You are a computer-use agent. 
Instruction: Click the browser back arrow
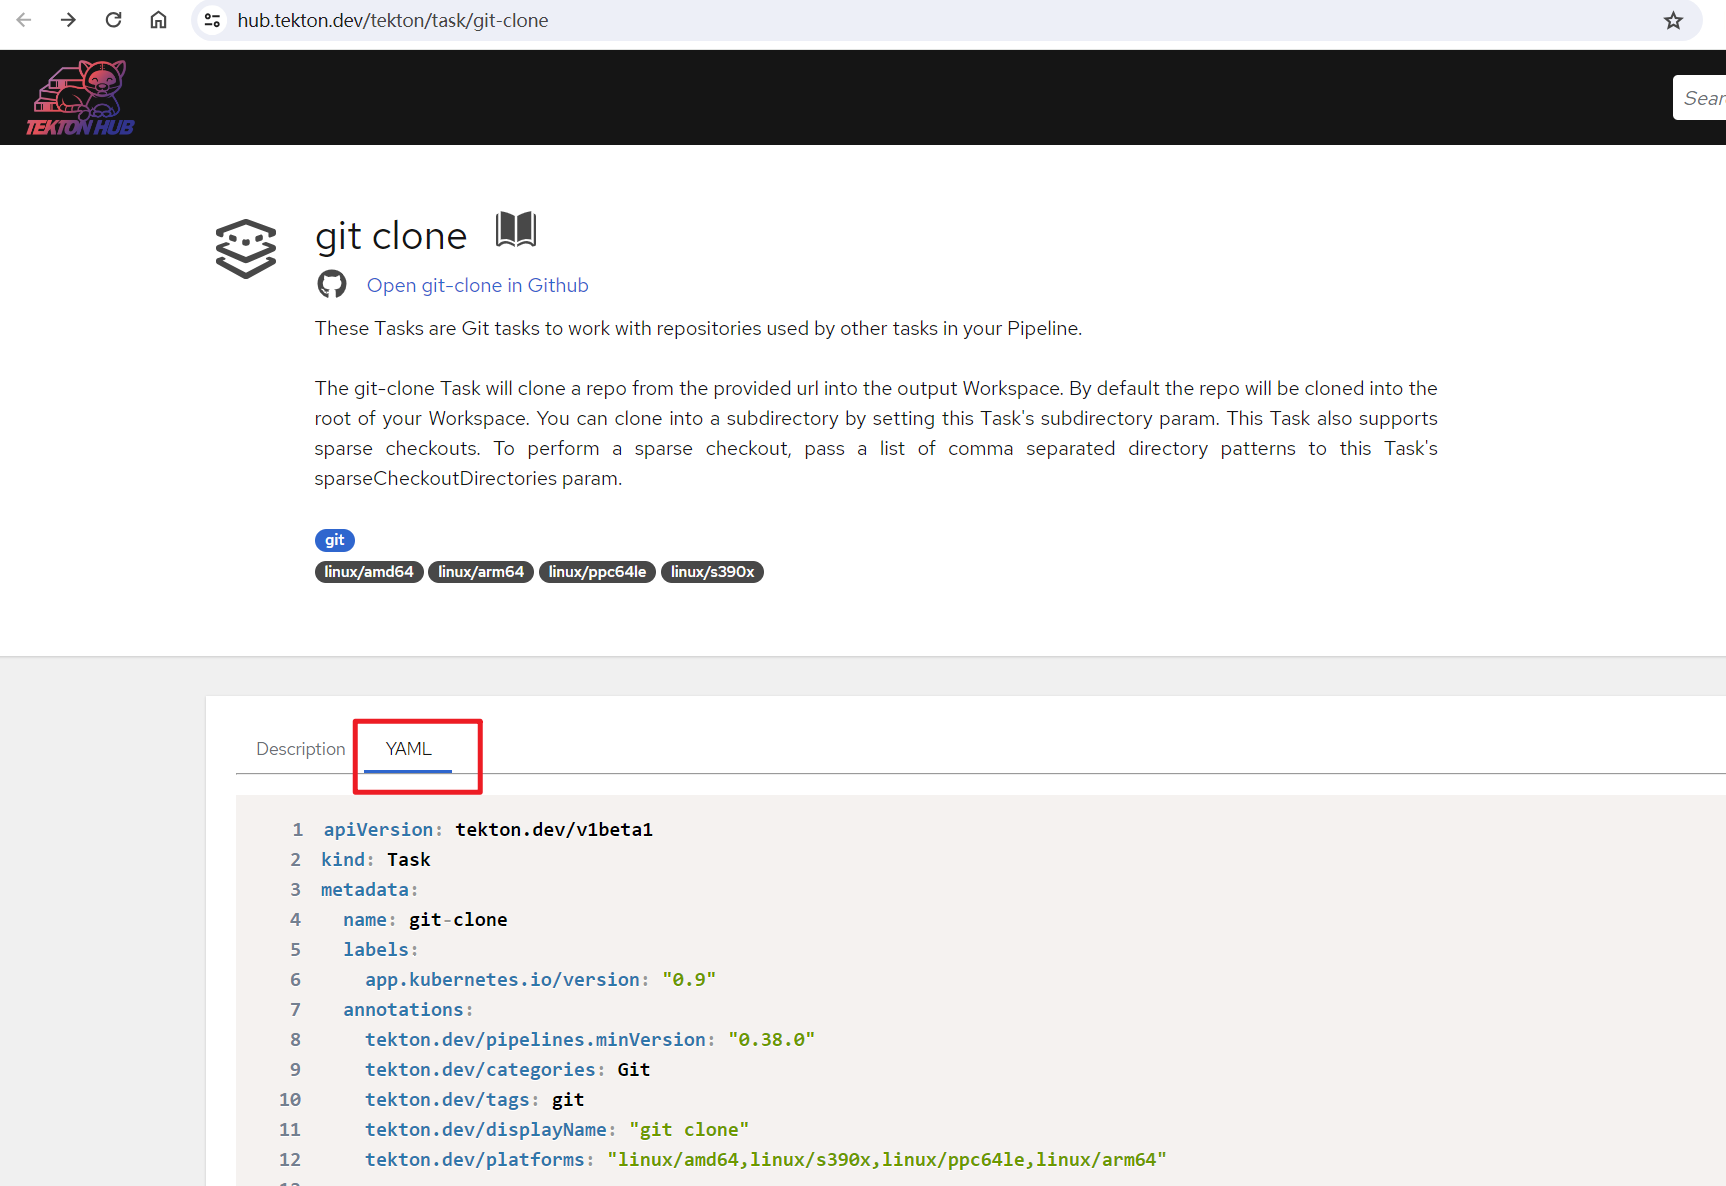[x=24, y=20]
